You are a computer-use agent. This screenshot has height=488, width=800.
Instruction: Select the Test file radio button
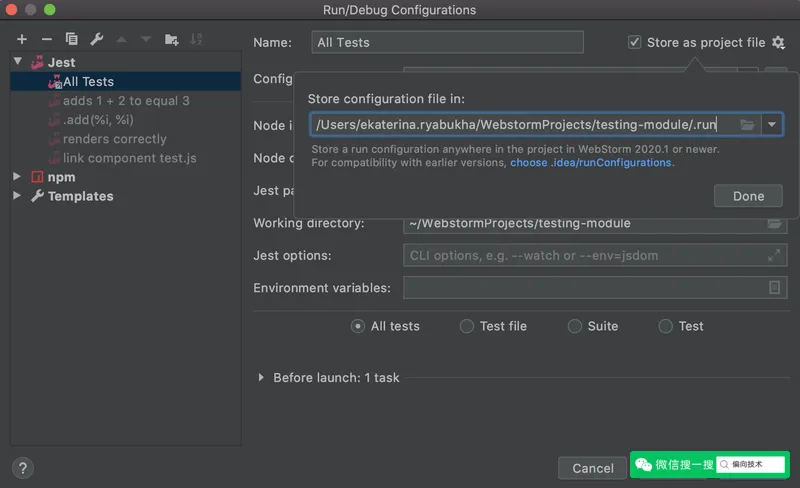tap(467, 326)
